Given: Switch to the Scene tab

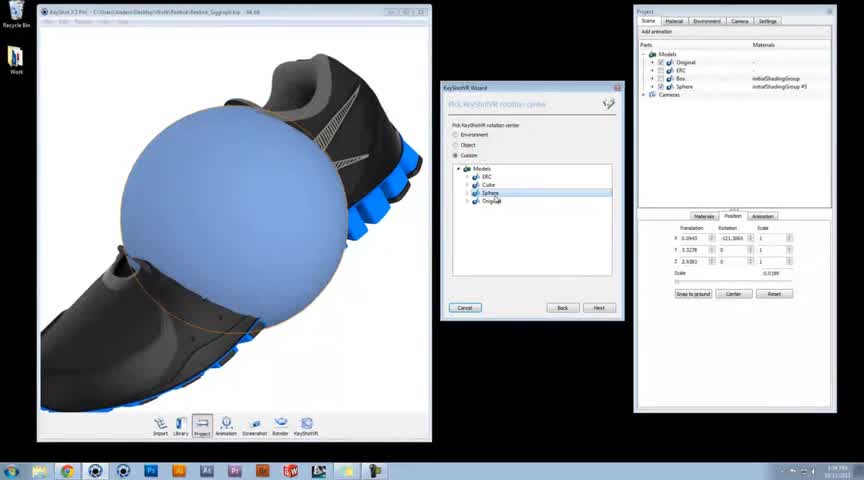Looking at the screenshot, I should pyautogui.click(x=649, y=21).
